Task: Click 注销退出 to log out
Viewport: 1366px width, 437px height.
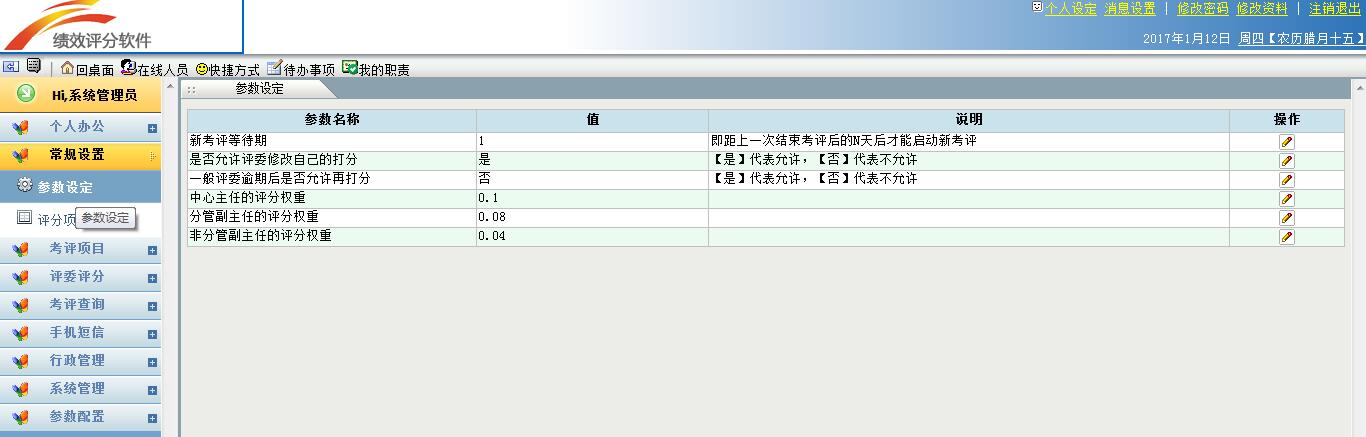Action: point(1335,8)
